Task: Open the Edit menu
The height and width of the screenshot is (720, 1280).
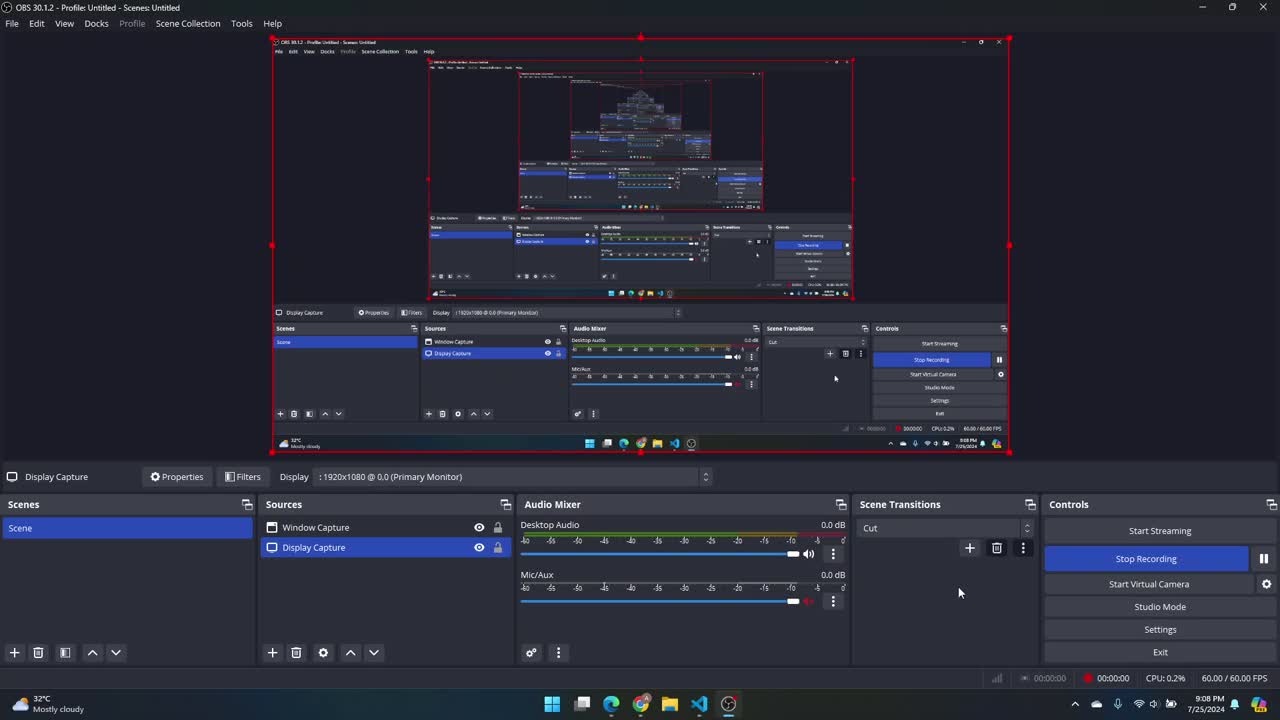Action: (37, 23)
